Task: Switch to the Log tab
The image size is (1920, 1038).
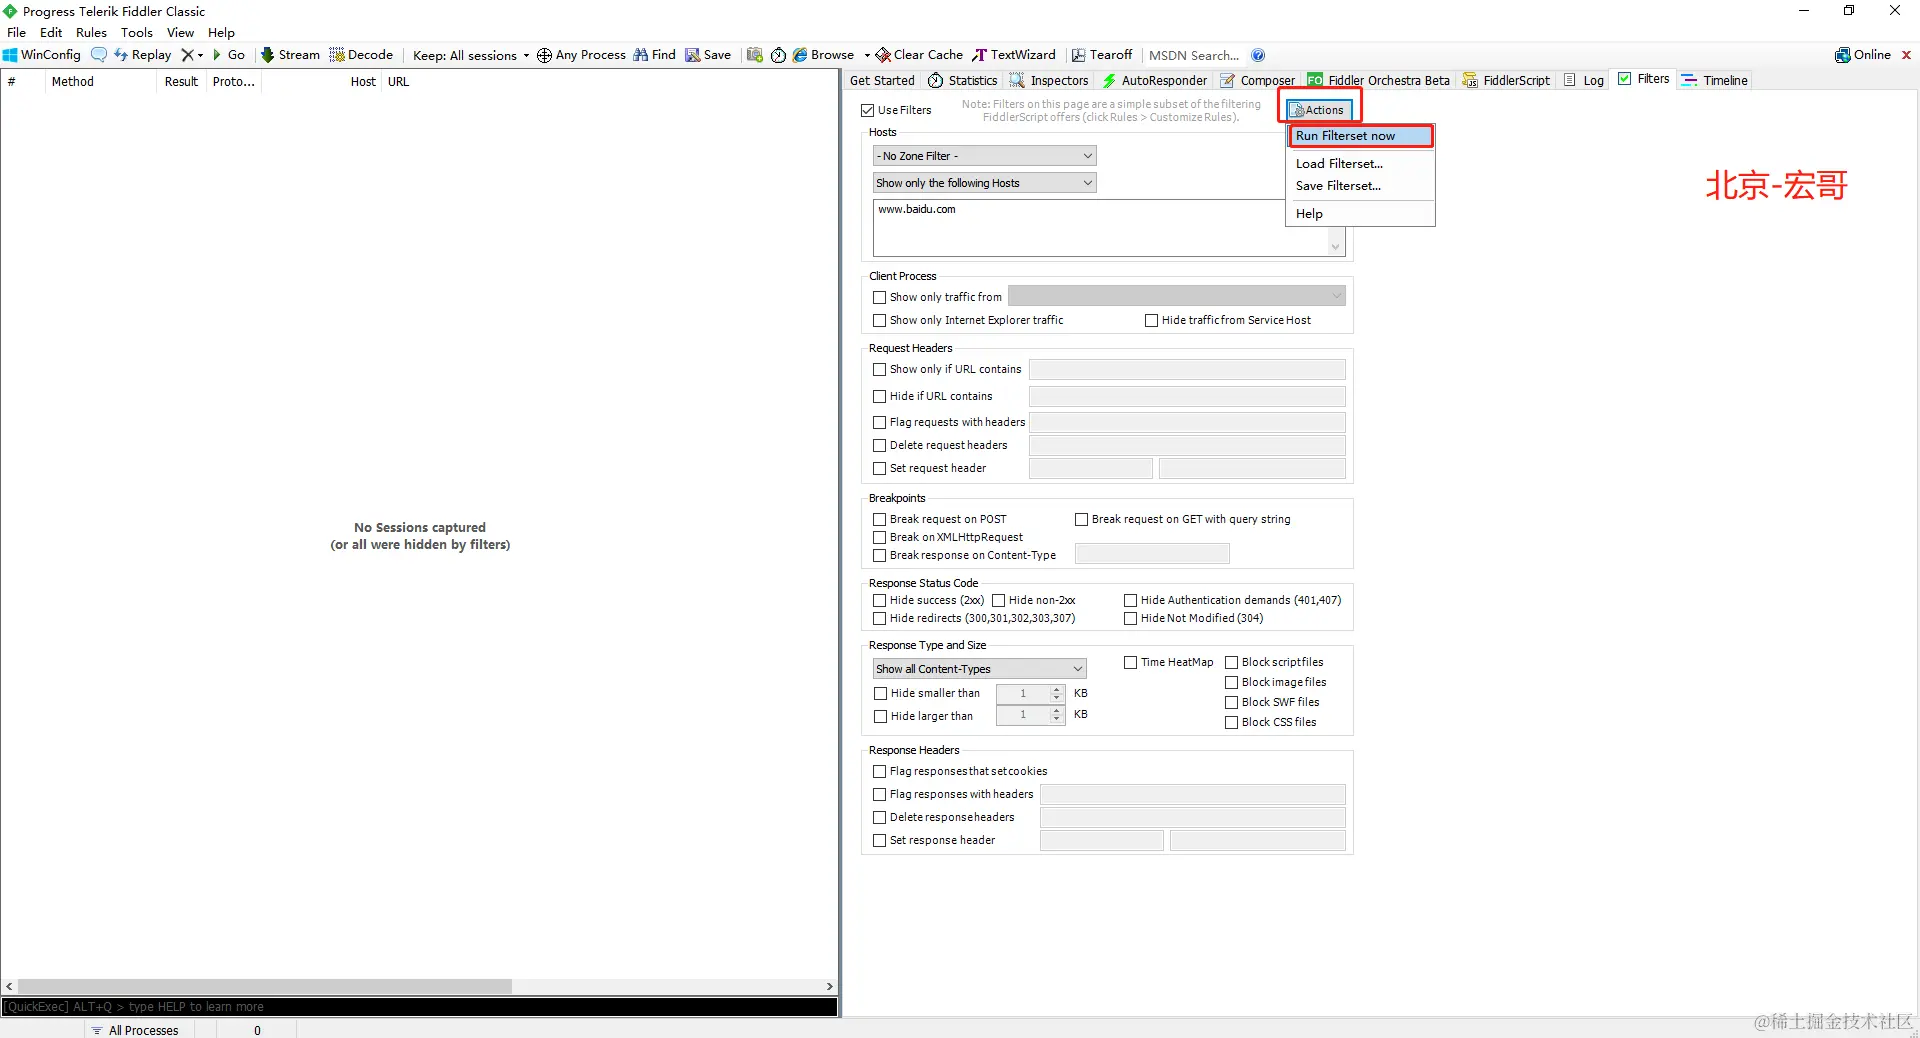Action: 1584,80
